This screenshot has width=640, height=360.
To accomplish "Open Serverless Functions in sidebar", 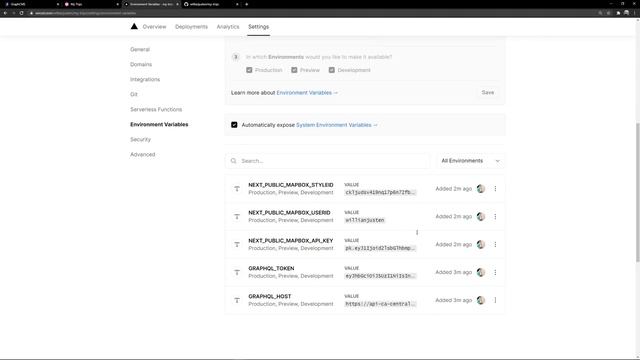I will (156, 109).
